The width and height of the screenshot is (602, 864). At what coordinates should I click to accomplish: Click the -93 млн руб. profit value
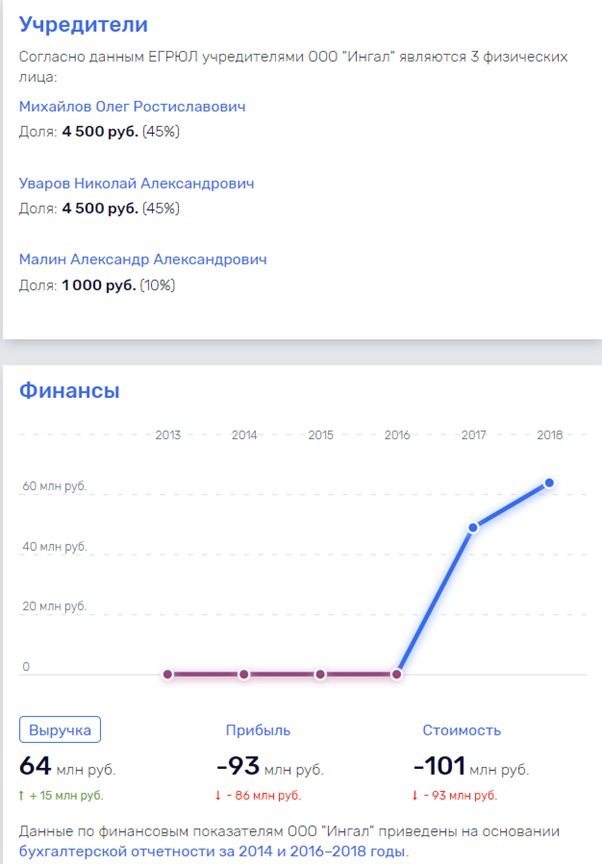[x=270, y=766]
